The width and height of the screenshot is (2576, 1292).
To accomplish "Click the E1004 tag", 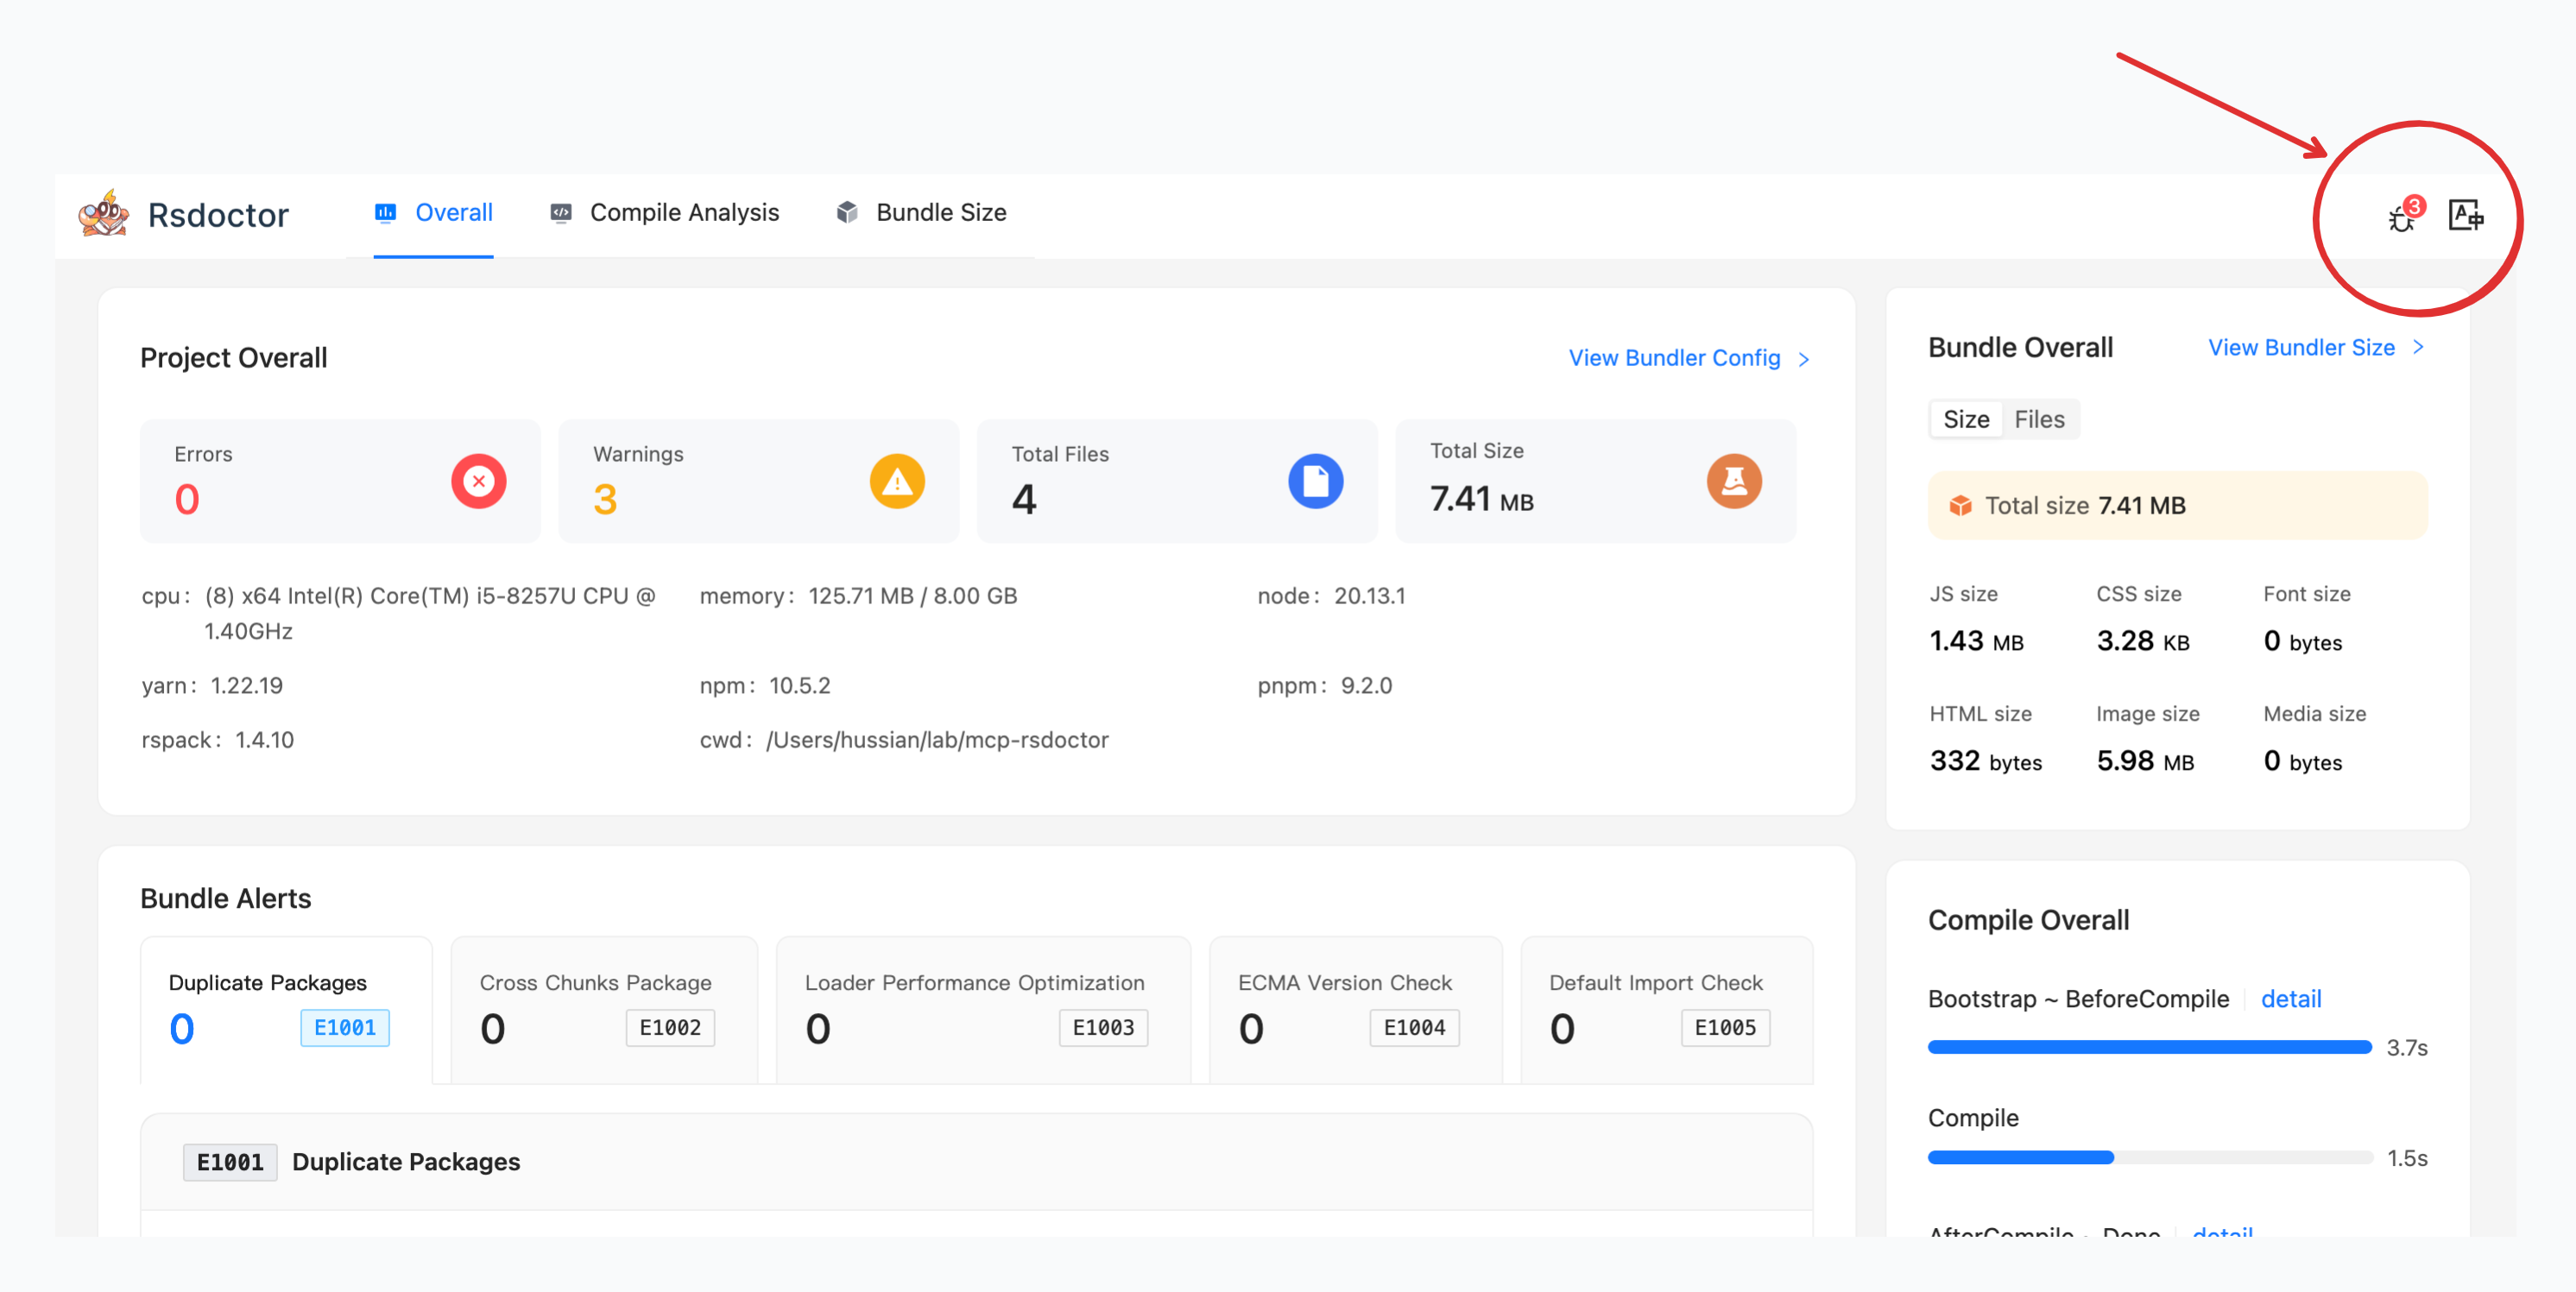I will coord(1414,1028).
